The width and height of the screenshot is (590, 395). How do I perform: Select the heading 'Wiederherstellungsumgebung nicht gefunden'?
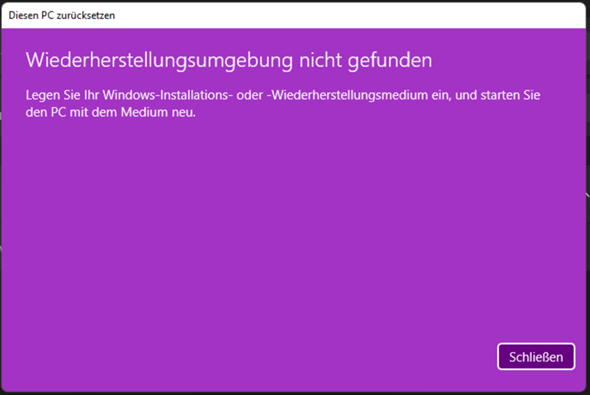[229, 60]
